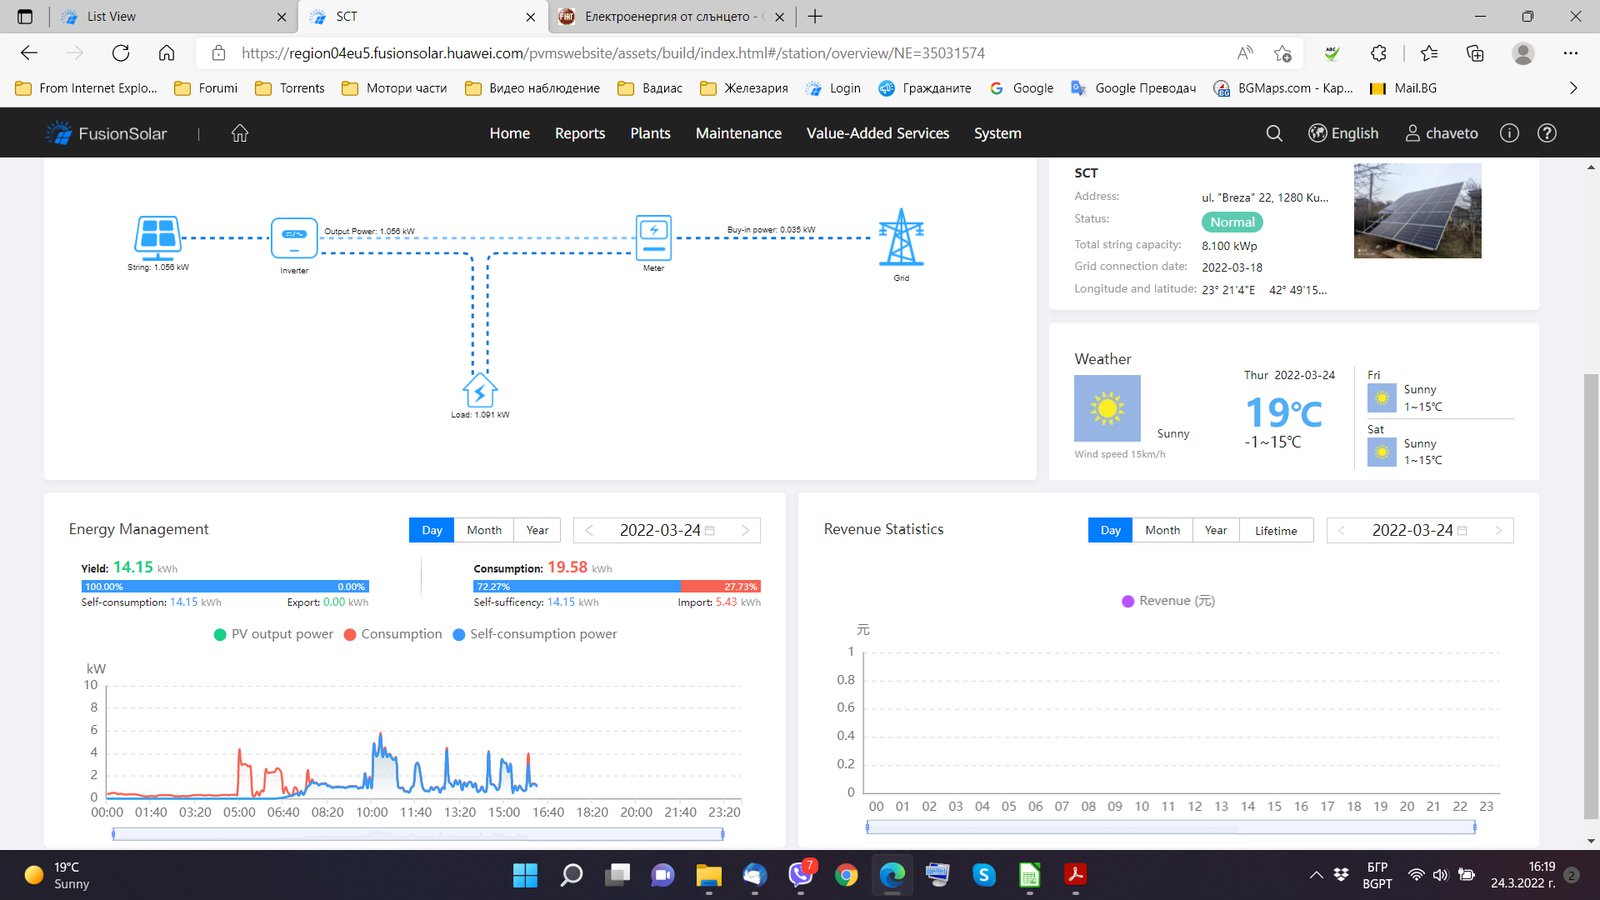Screen dimensions: 1600x900
Task: Open the English language dropdown
Action: click(x=1343, y=133)
